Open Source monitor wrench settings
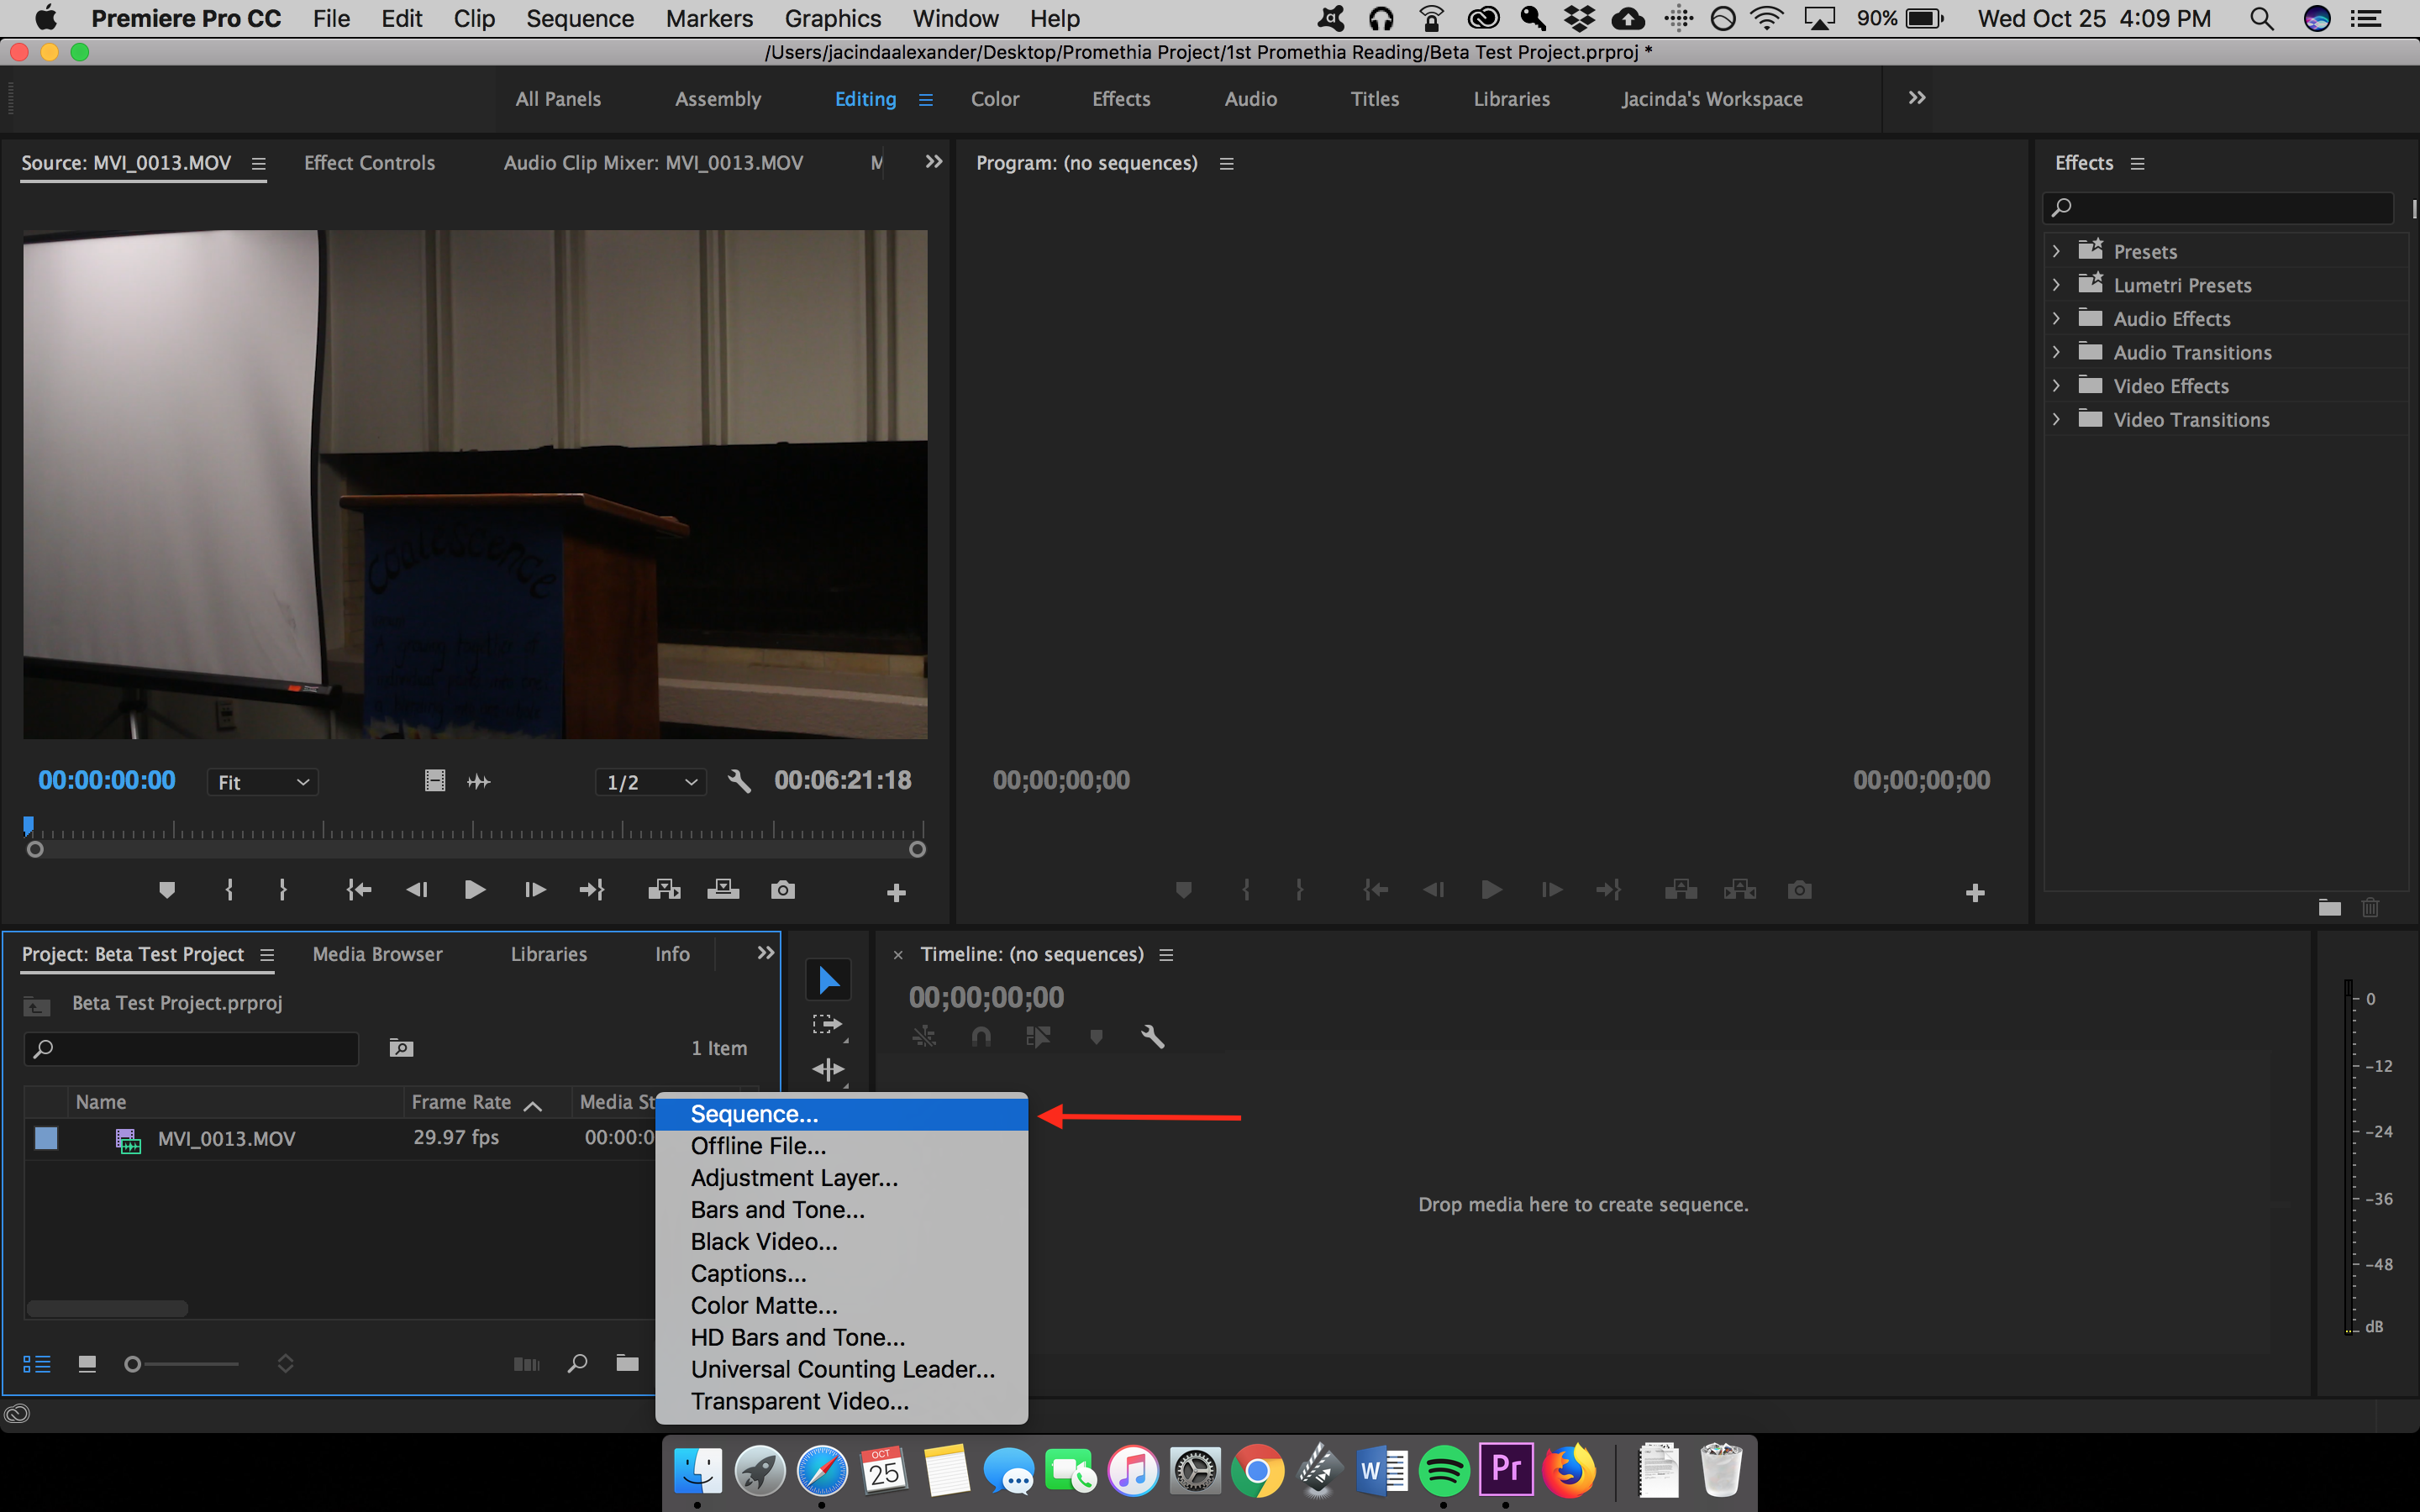The image size is (2420, 1512). tap(739, 781)
